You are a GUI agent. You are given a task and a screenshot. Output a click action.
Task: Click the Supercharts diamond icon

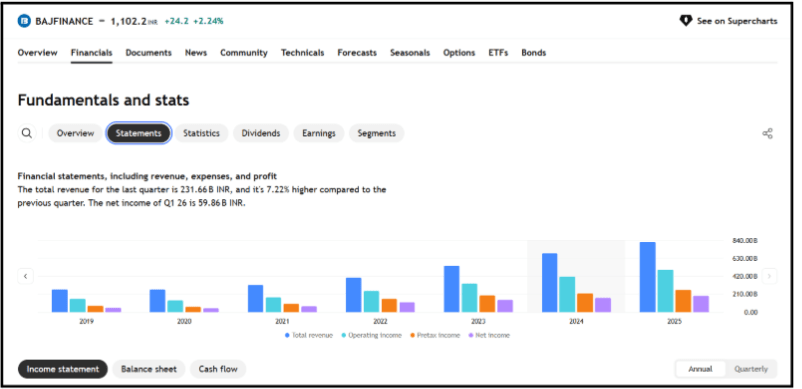tap(685, 21)
